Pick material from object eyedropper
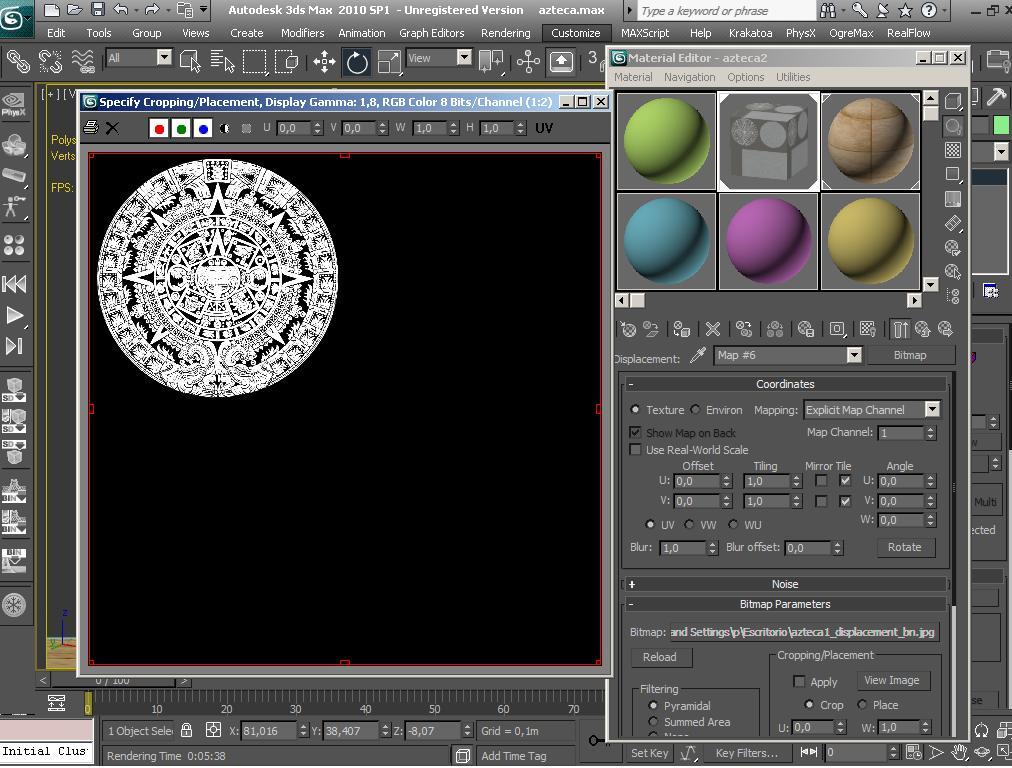 (x=697, y=355)
